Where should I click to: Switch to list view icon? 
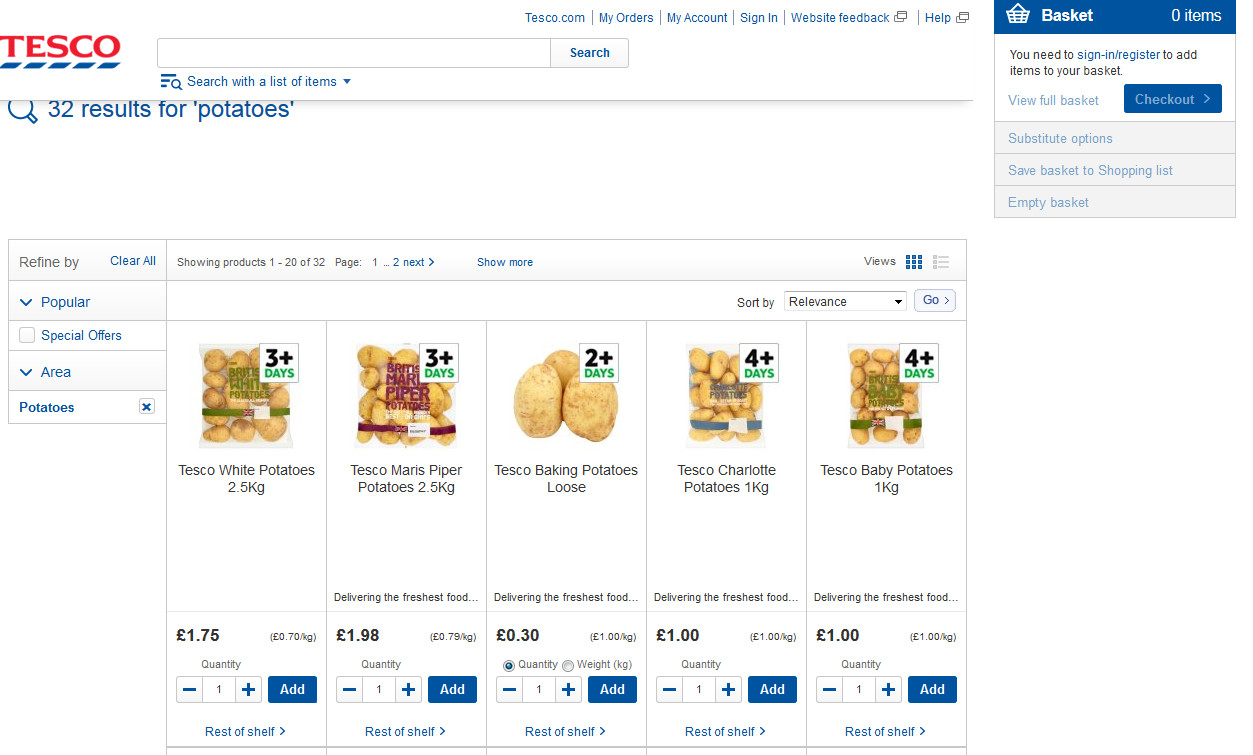[941, 262]
